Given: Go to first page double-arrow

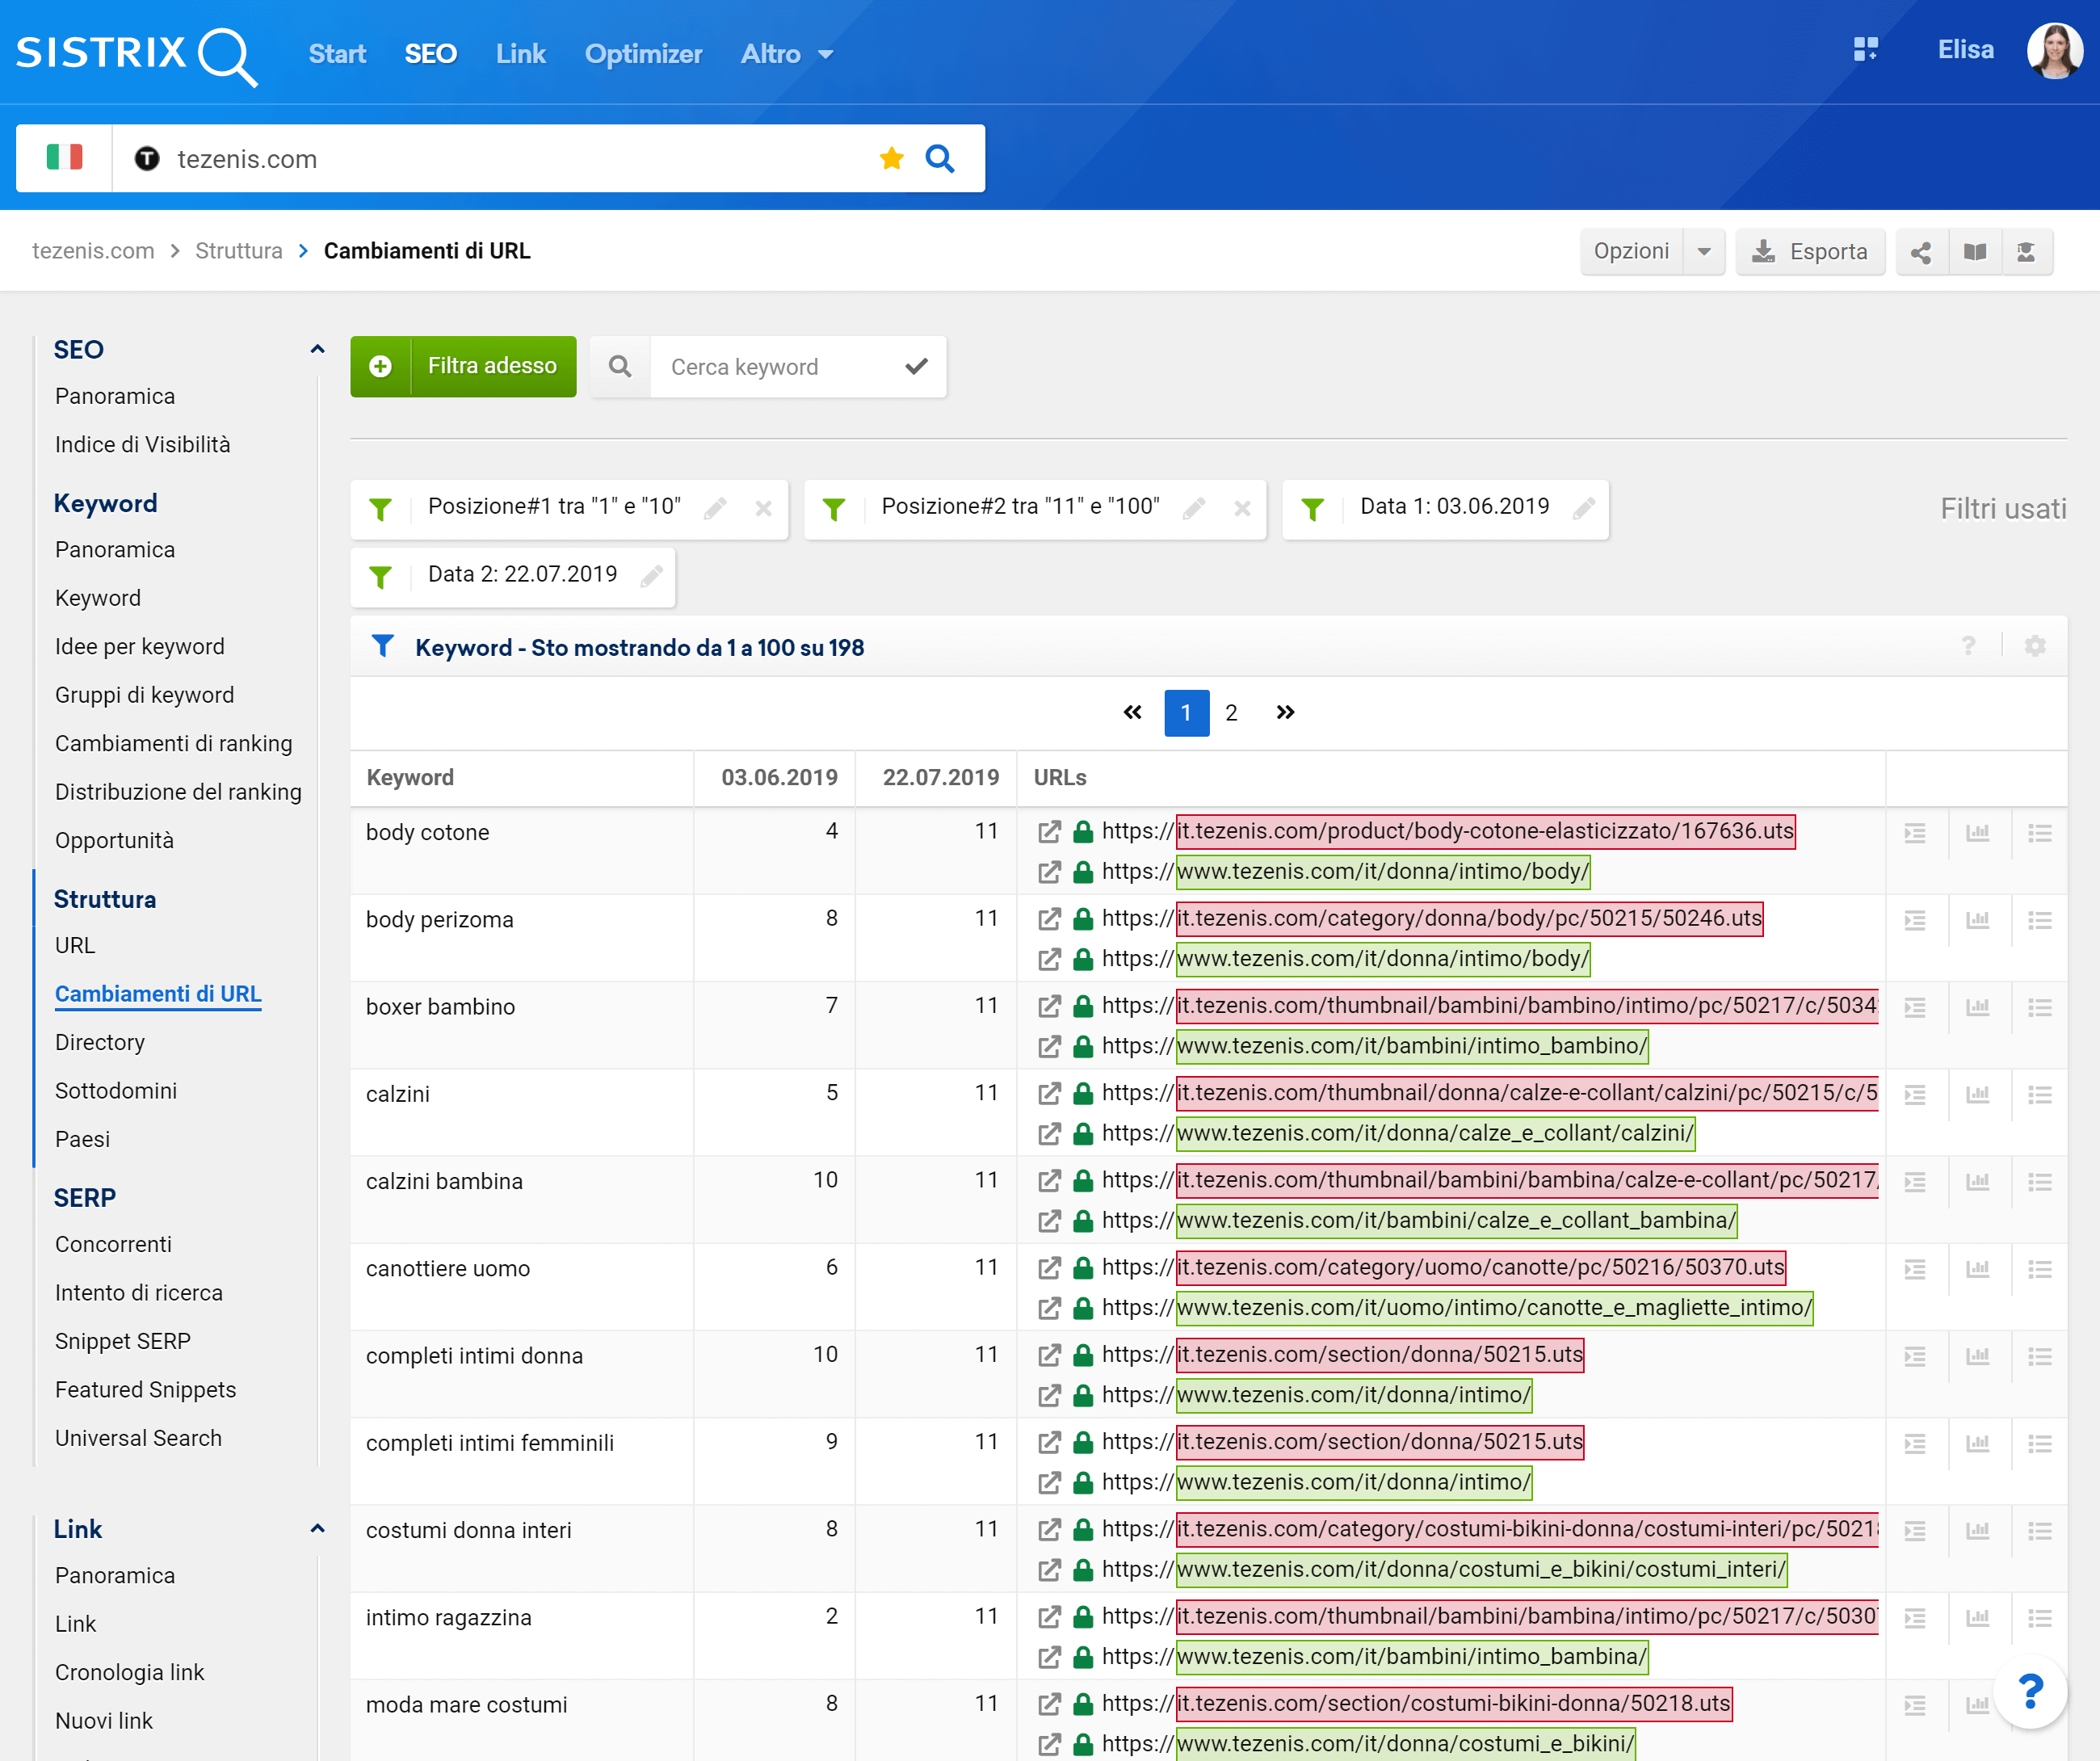Looking at the screenshot, I should [1132, 713].
